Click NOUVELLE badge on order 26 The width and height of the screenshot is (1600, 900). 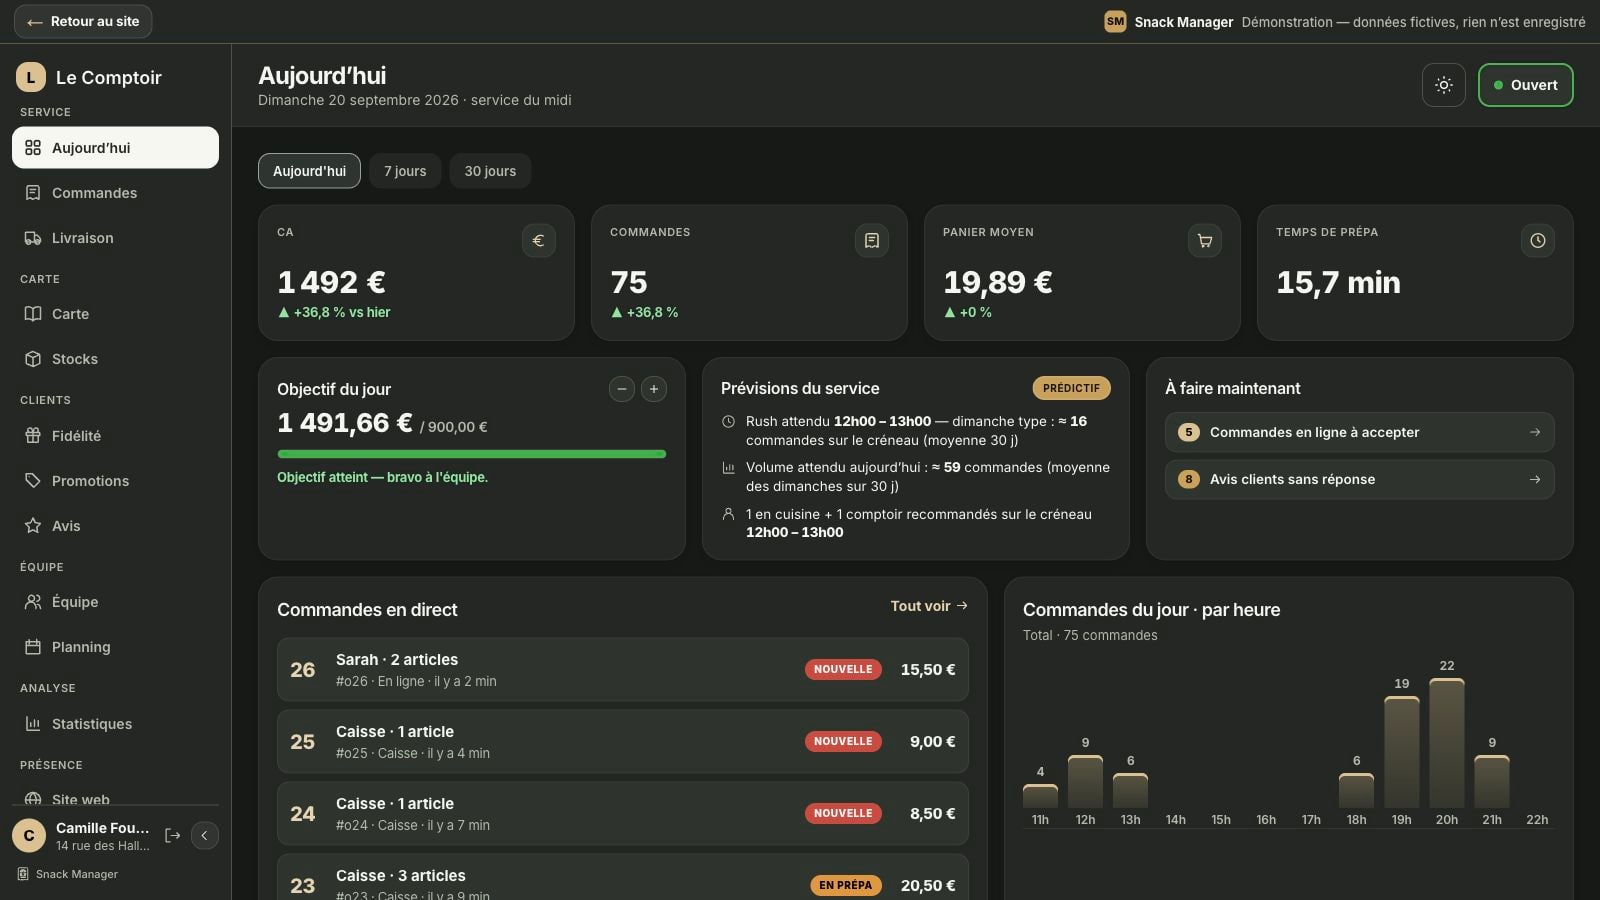[x=843, y=669]
